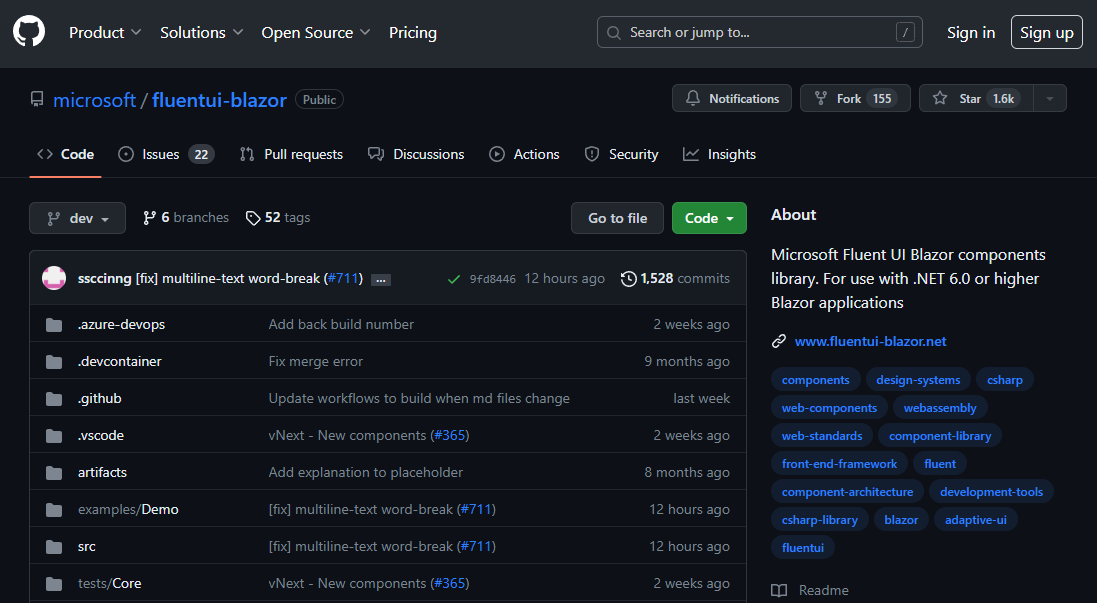Click the Fork button
Image resolution: width=1097 pixels, height=603 pixels.
pyautogui.click(x=855, y=99)
